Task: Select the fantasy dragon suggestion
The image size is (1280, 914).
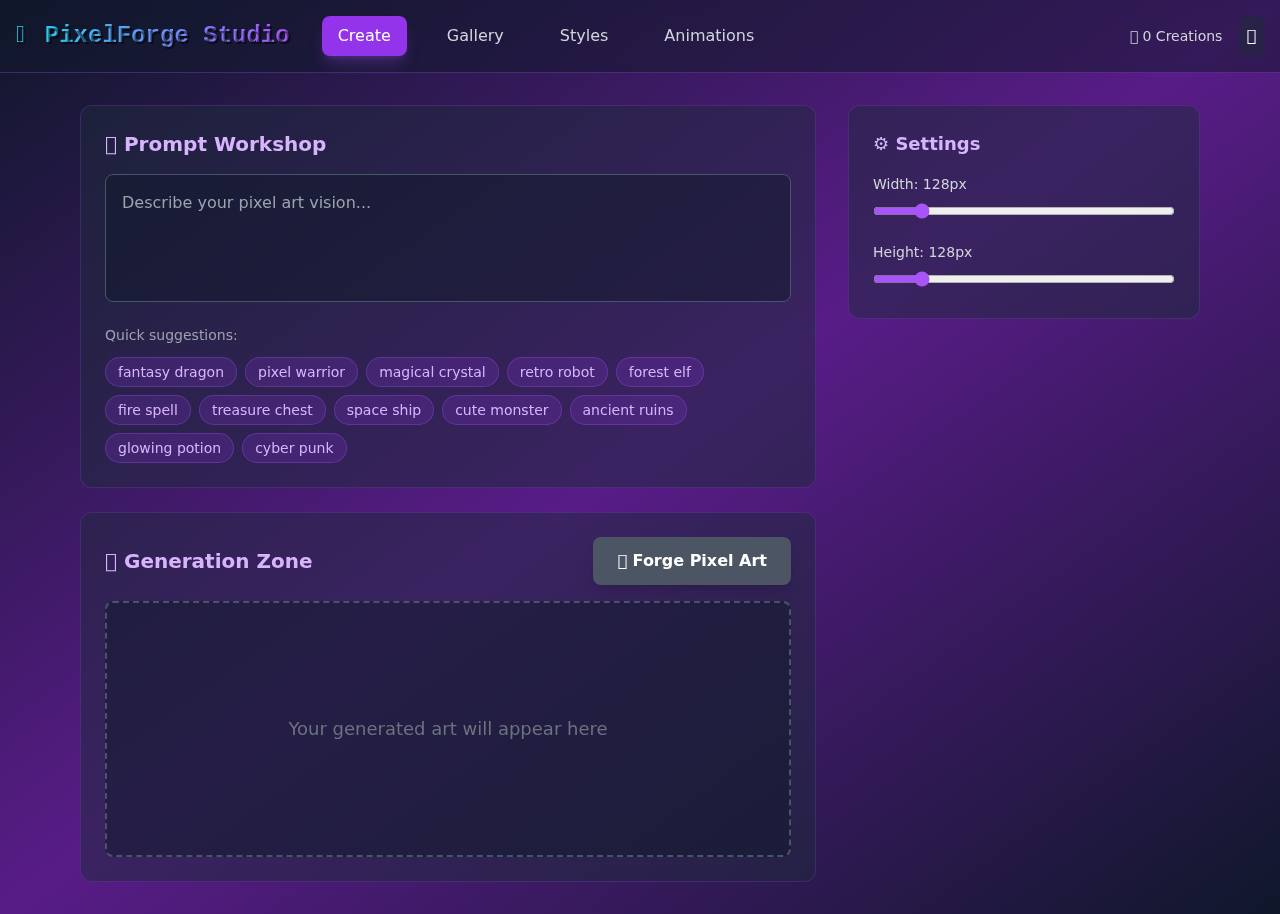Action: pyautogui.click(x=171, y=372)
